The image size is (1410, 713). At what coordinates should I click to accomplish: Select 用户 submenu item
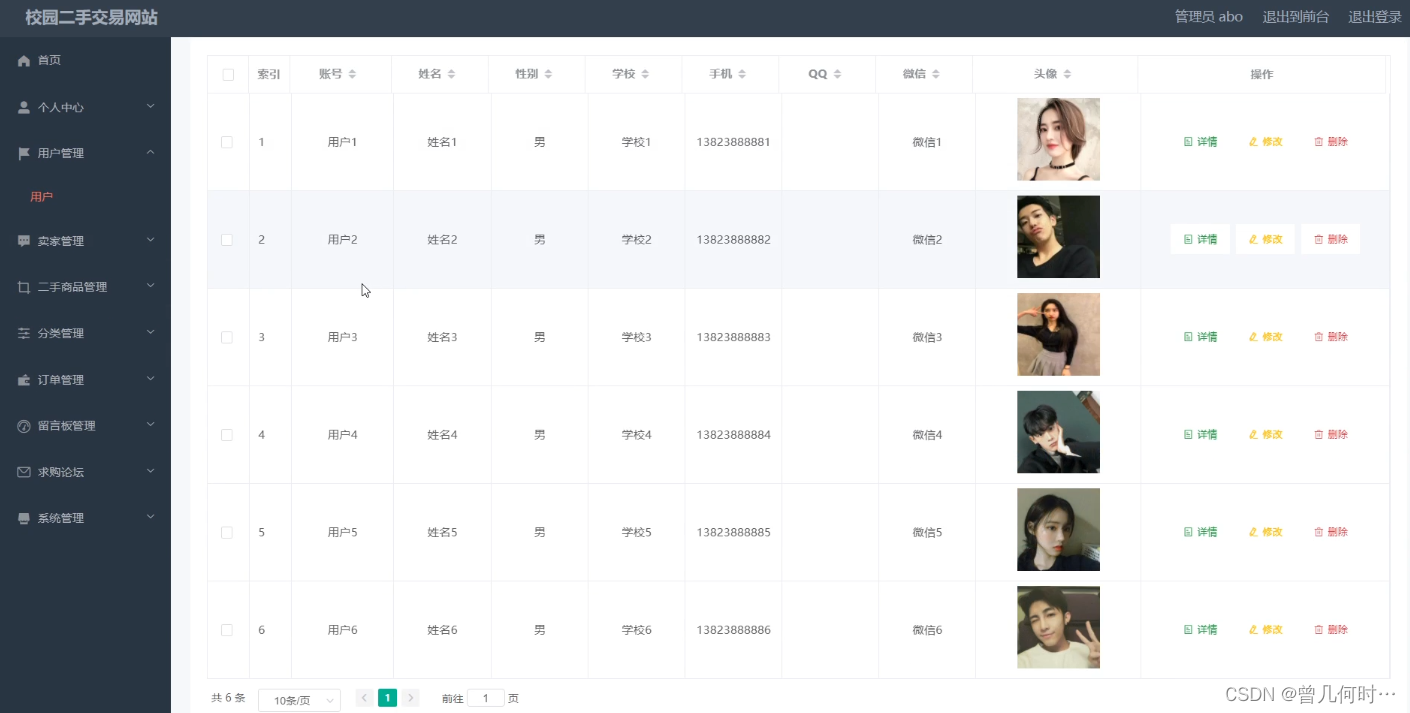tap(42, 197)
